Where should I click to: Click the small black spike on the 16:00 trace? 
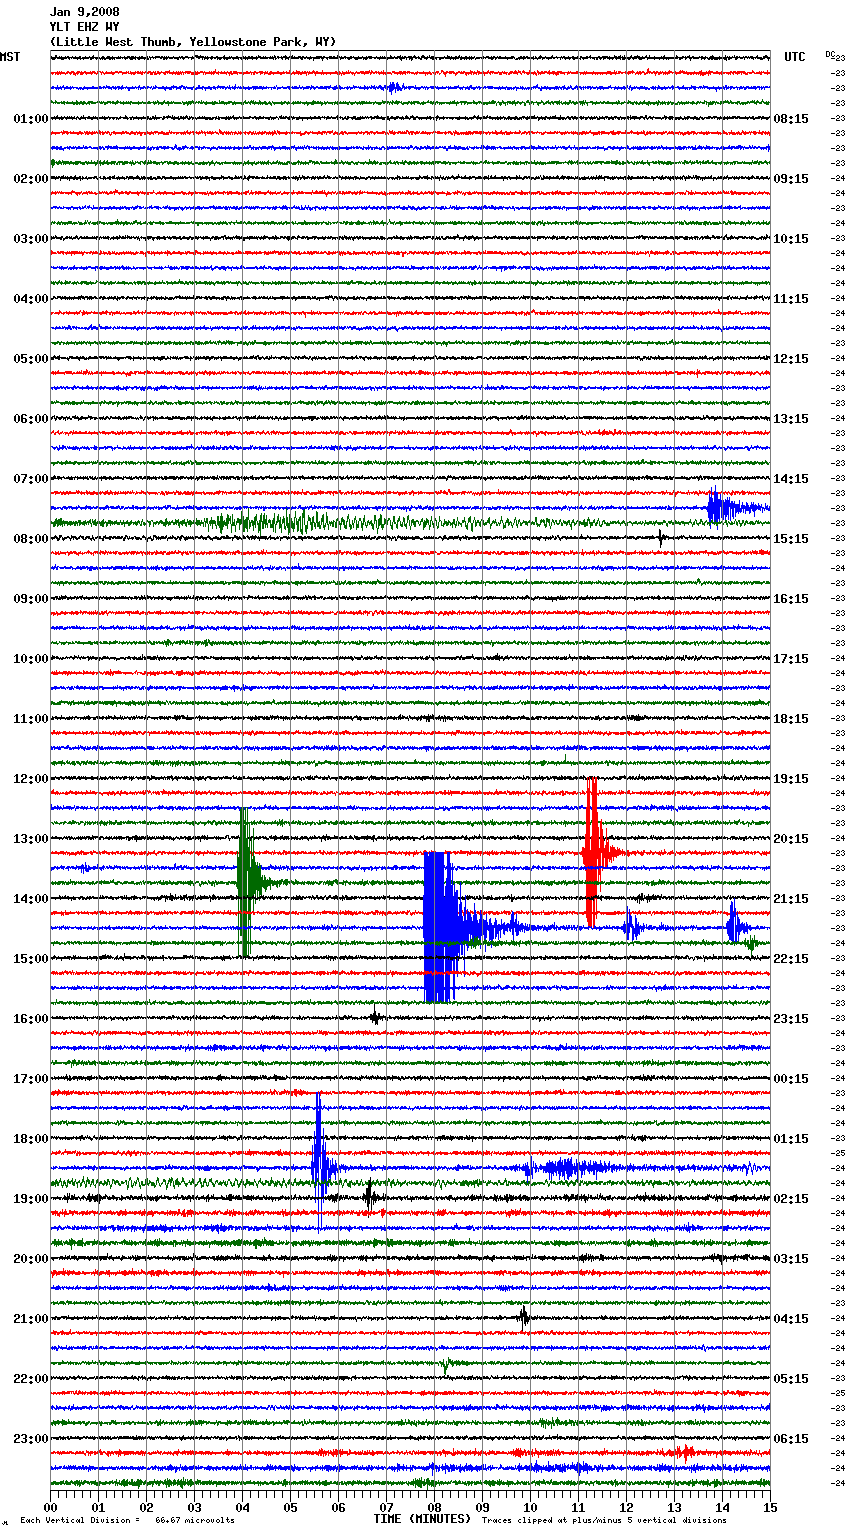pos(375,1018)
